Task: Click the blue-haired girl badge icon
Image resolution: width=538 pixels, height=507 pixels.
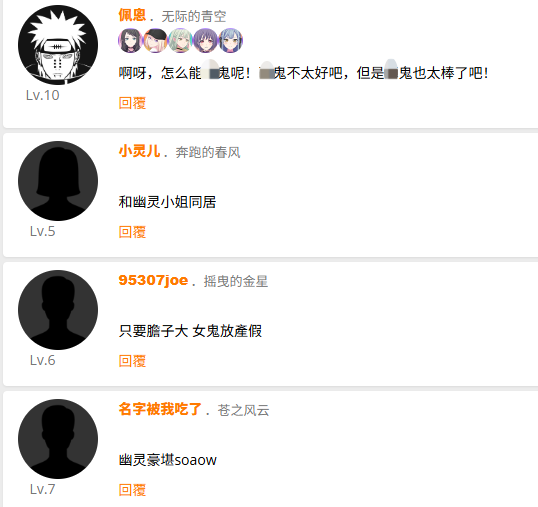Action: [x=231, y=40]
